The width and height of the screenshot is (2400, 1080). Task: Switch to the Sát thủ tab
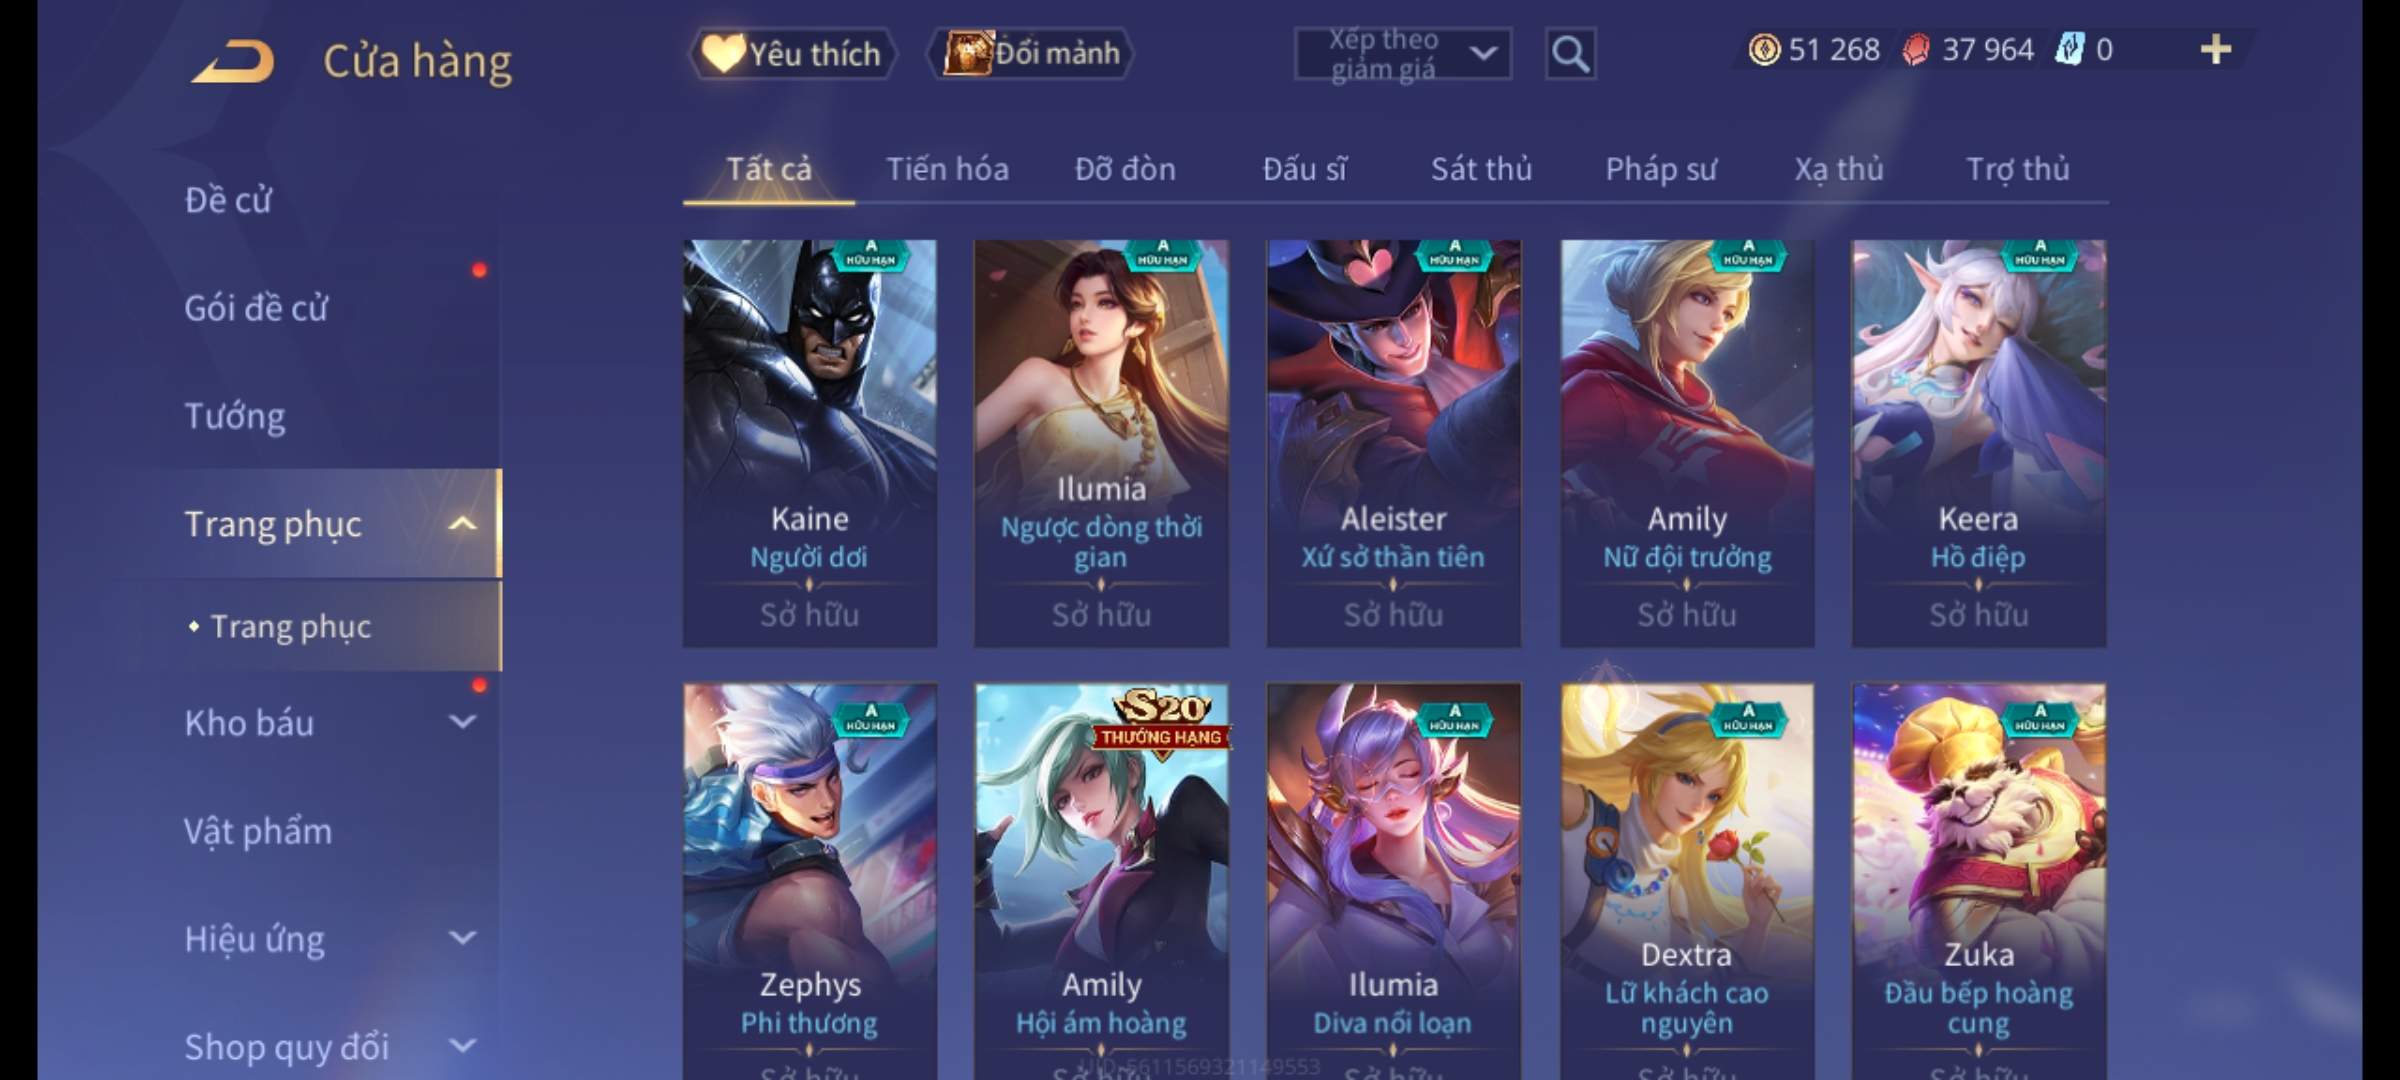coord(1481,169)
